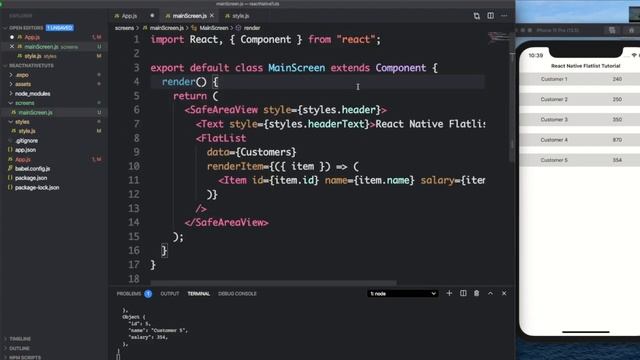
Task: Place cursor on 'MainScreen' class name in code
Action: tap(296, 67)
